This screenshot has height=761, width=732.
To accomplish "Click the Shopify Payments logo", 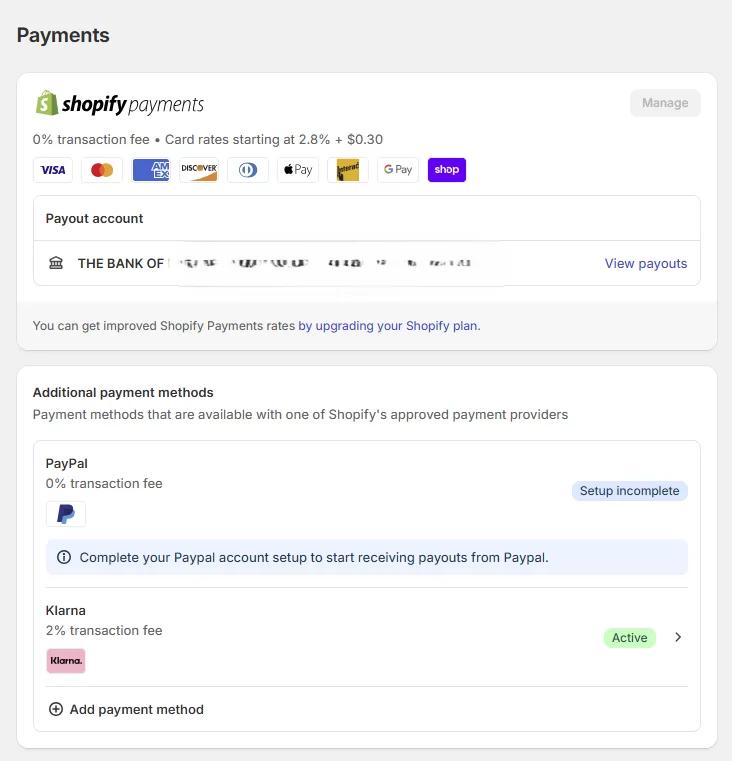I will tap(119, 104).
